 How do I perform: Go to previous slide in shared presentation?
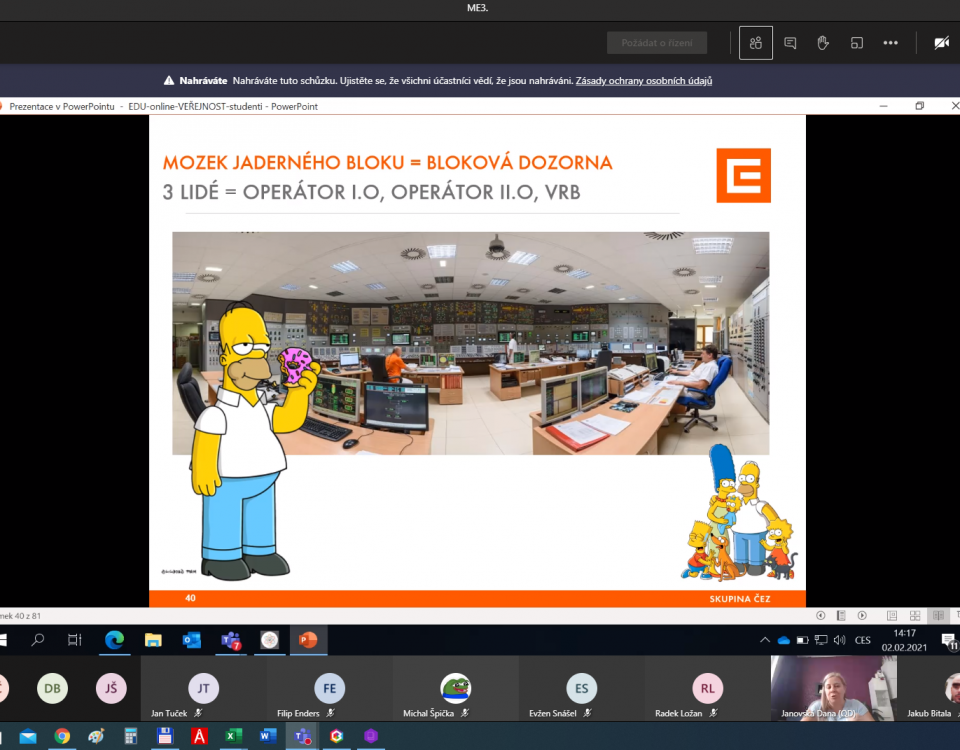click(x=820, y=615)
